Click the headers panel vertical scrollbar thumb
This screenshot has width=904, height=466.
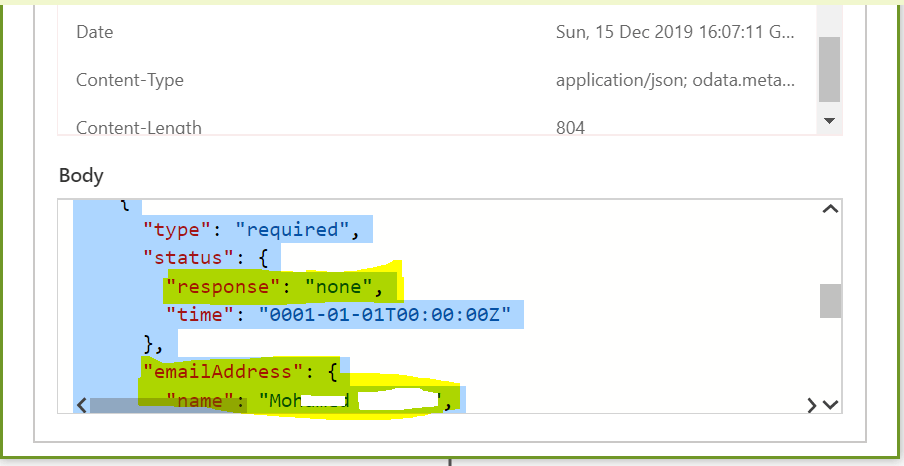[x=828, y=70]
